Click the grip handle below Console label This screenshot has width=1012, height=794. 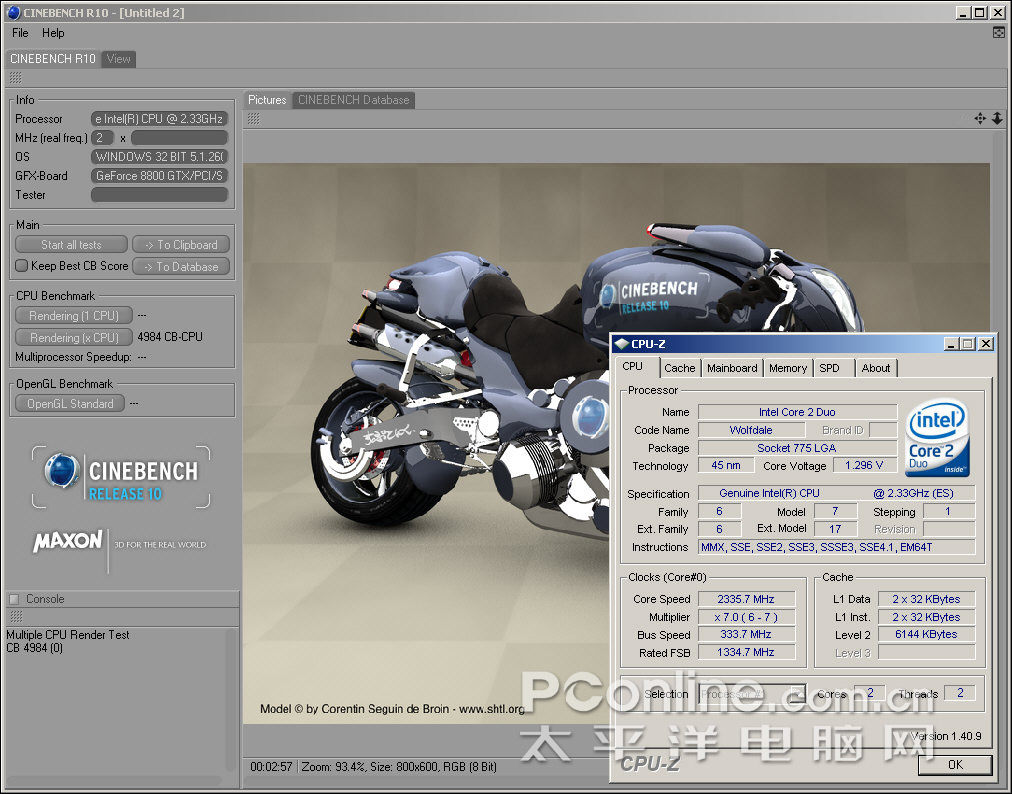click(17, 616)
